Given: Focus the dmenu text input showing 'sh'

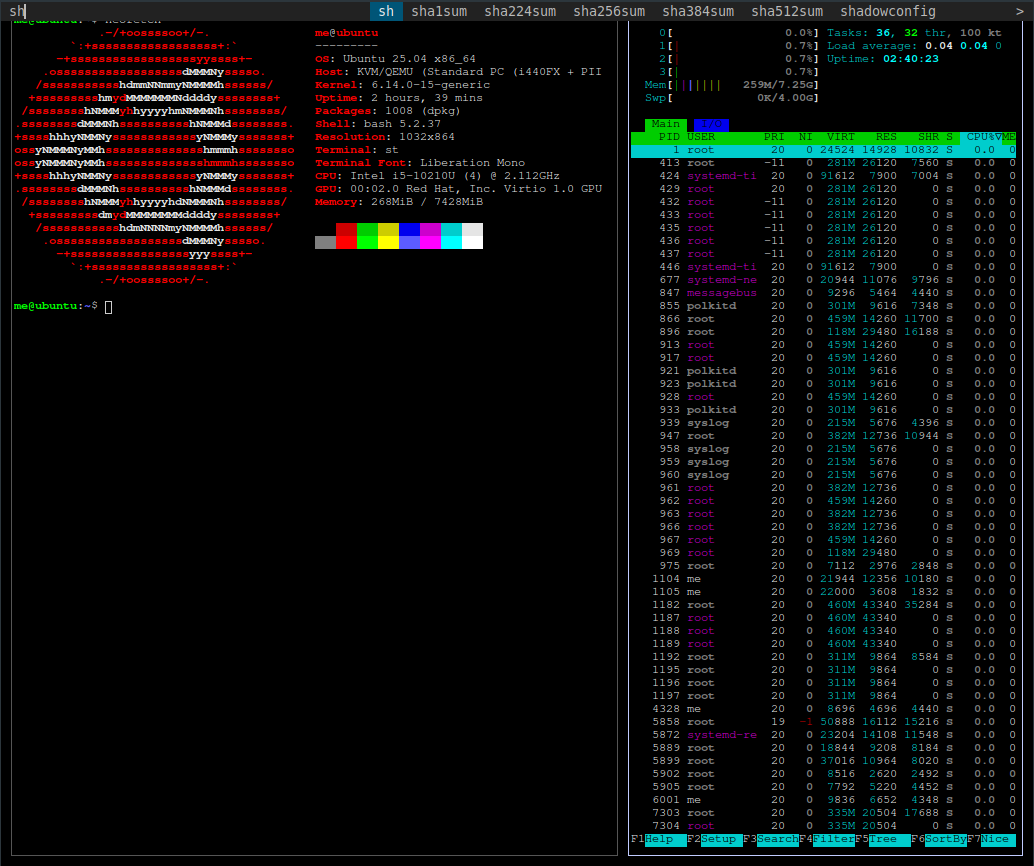Looking at the screenshot, I should [188, 11].
